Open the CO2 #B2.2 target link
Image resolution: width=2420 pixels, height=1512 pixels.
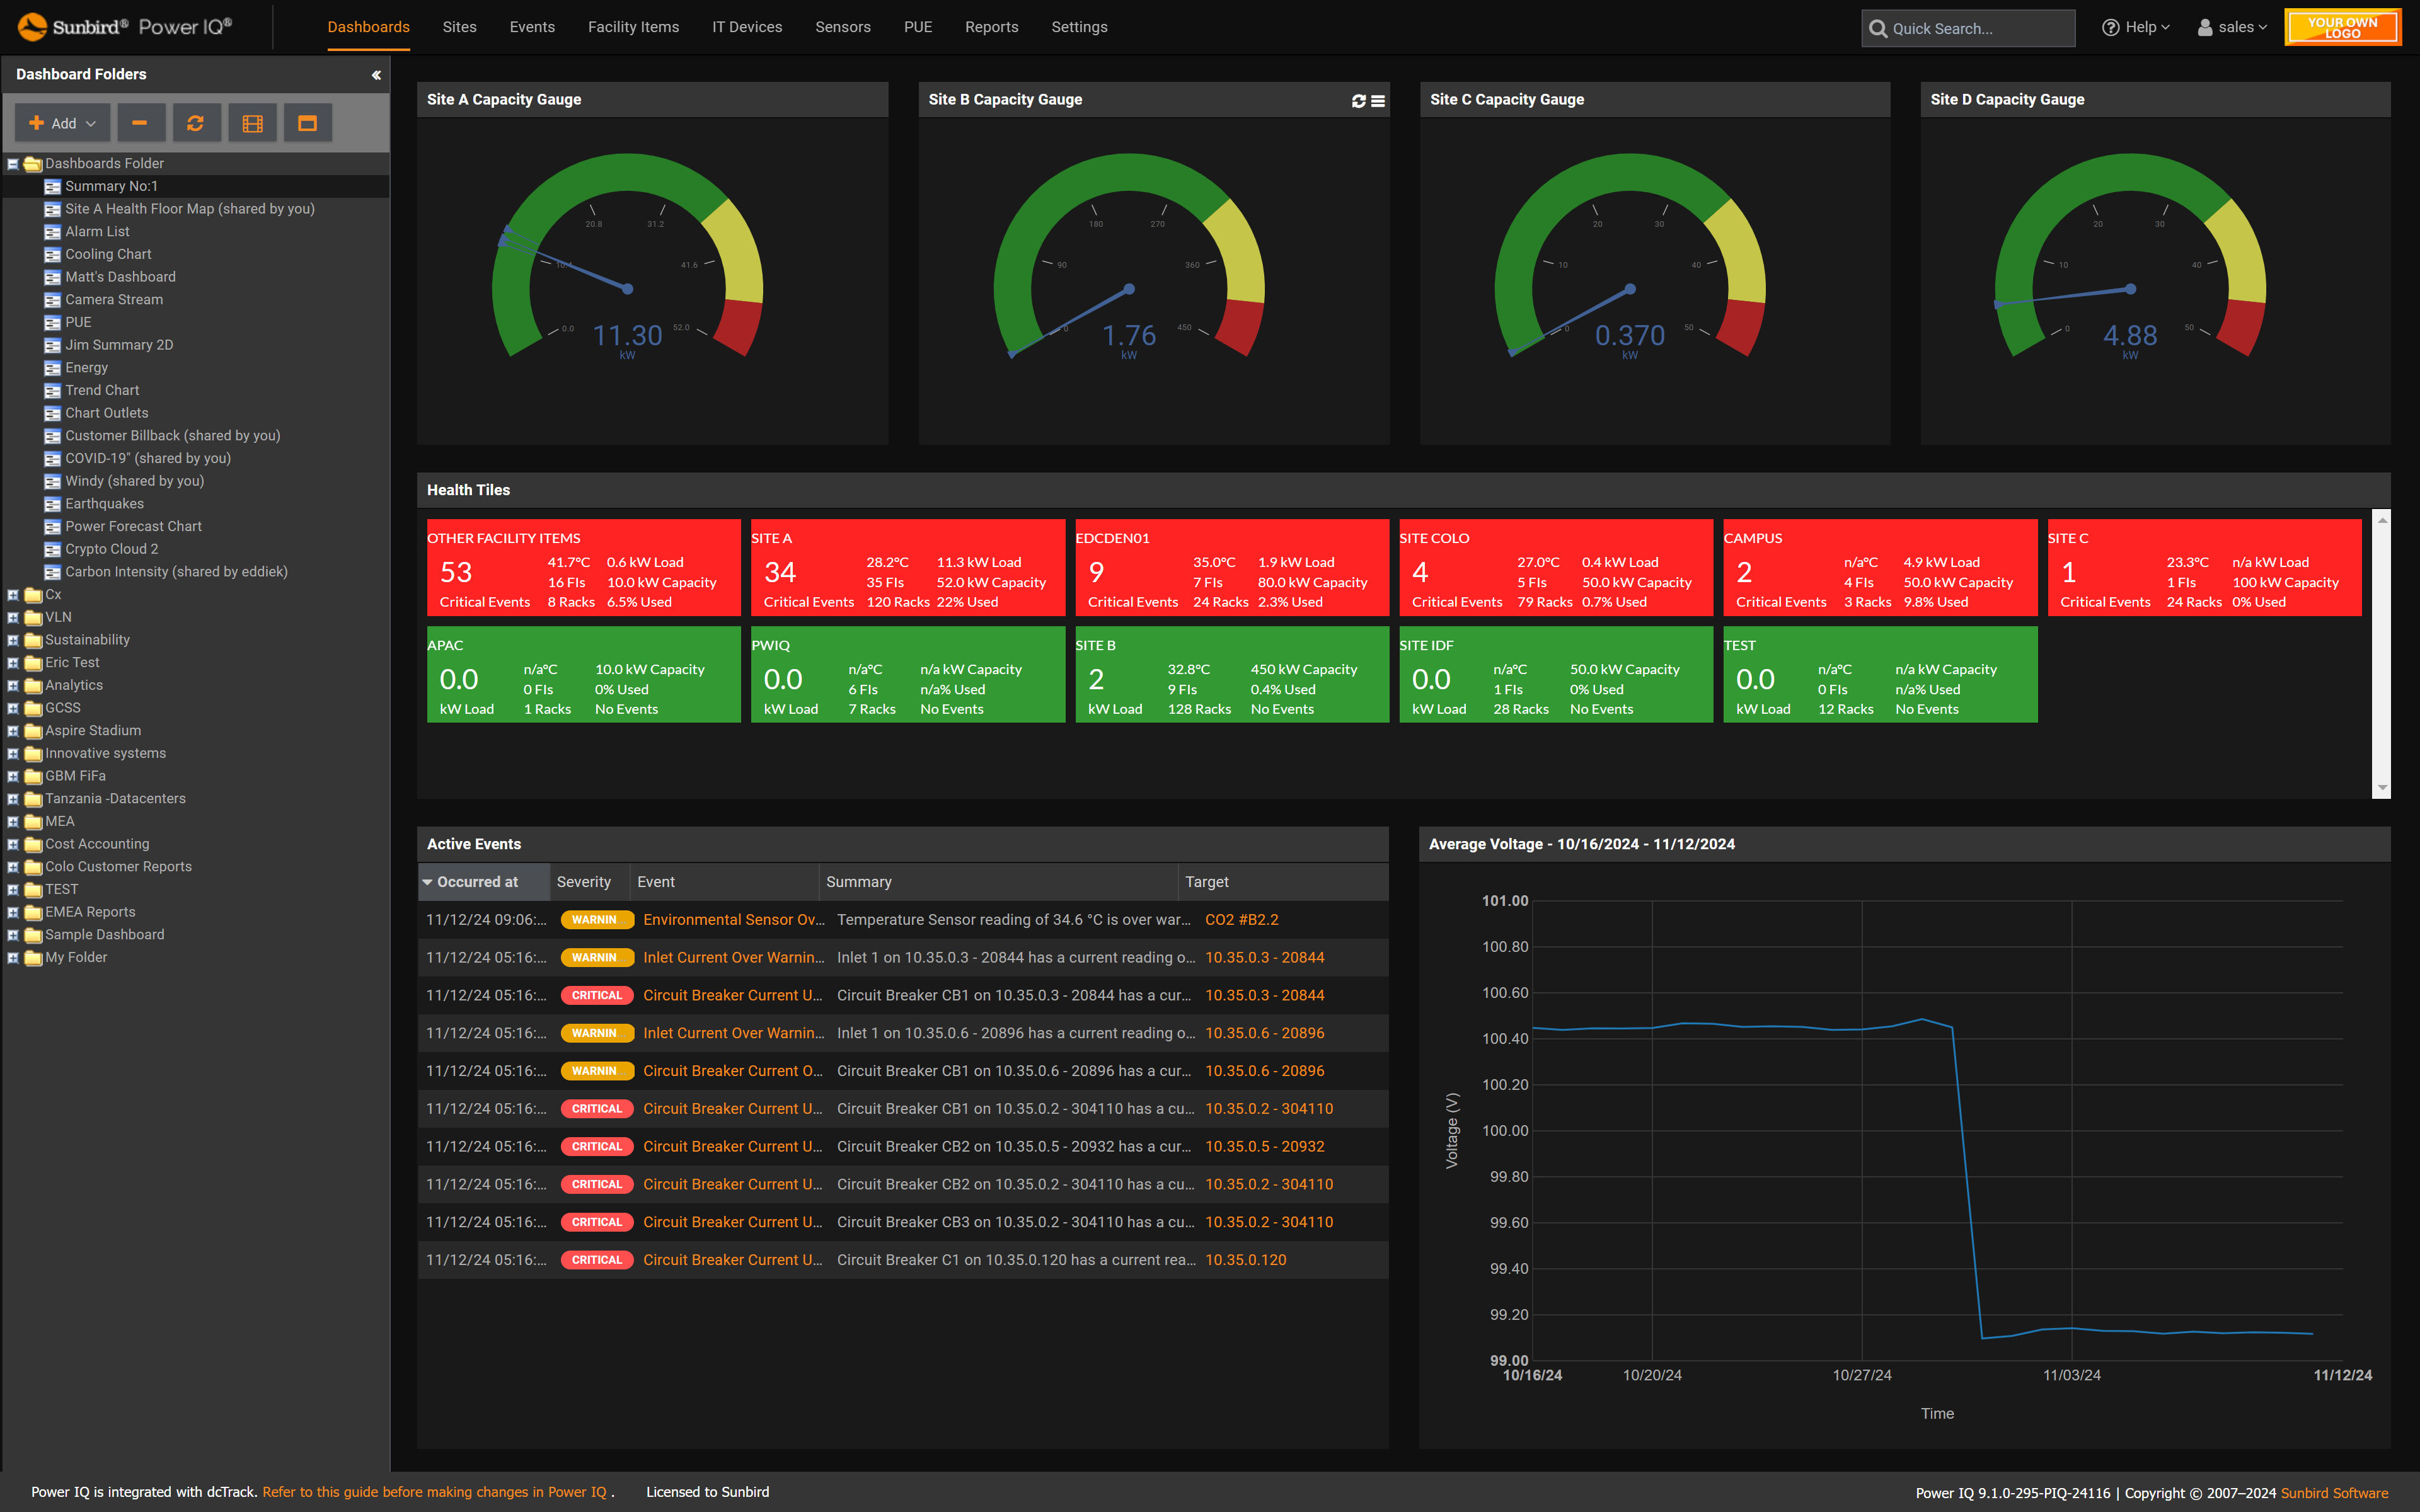(1241, 919)
